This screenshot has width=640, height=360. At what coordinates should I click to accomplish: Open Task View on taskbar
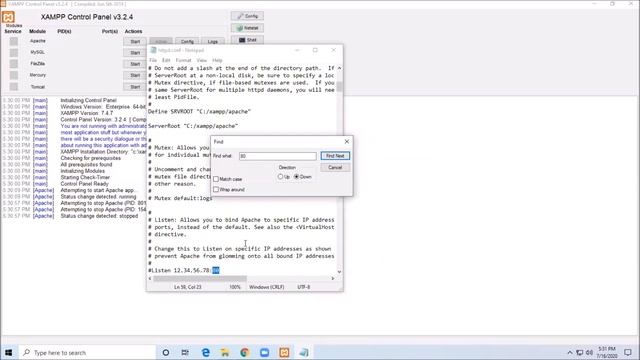pos(185,352)
